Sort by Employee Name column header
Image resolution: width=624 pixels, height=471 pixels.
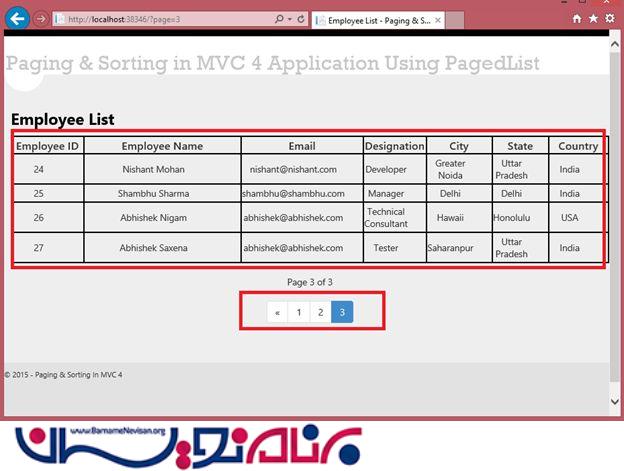[x=162, y=146]
